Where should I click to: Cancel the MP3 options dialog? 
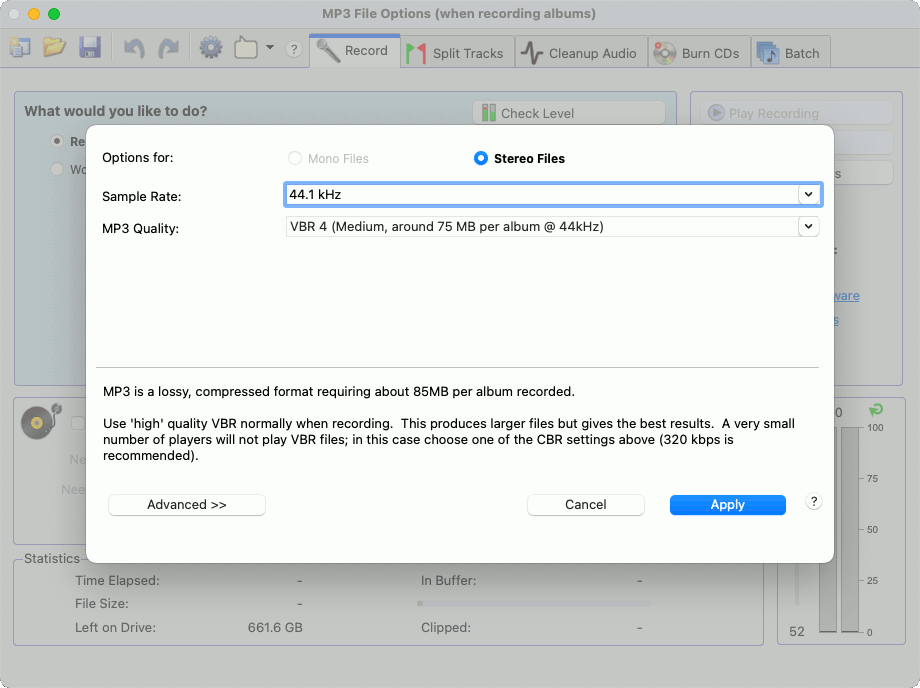click(586, 505)
